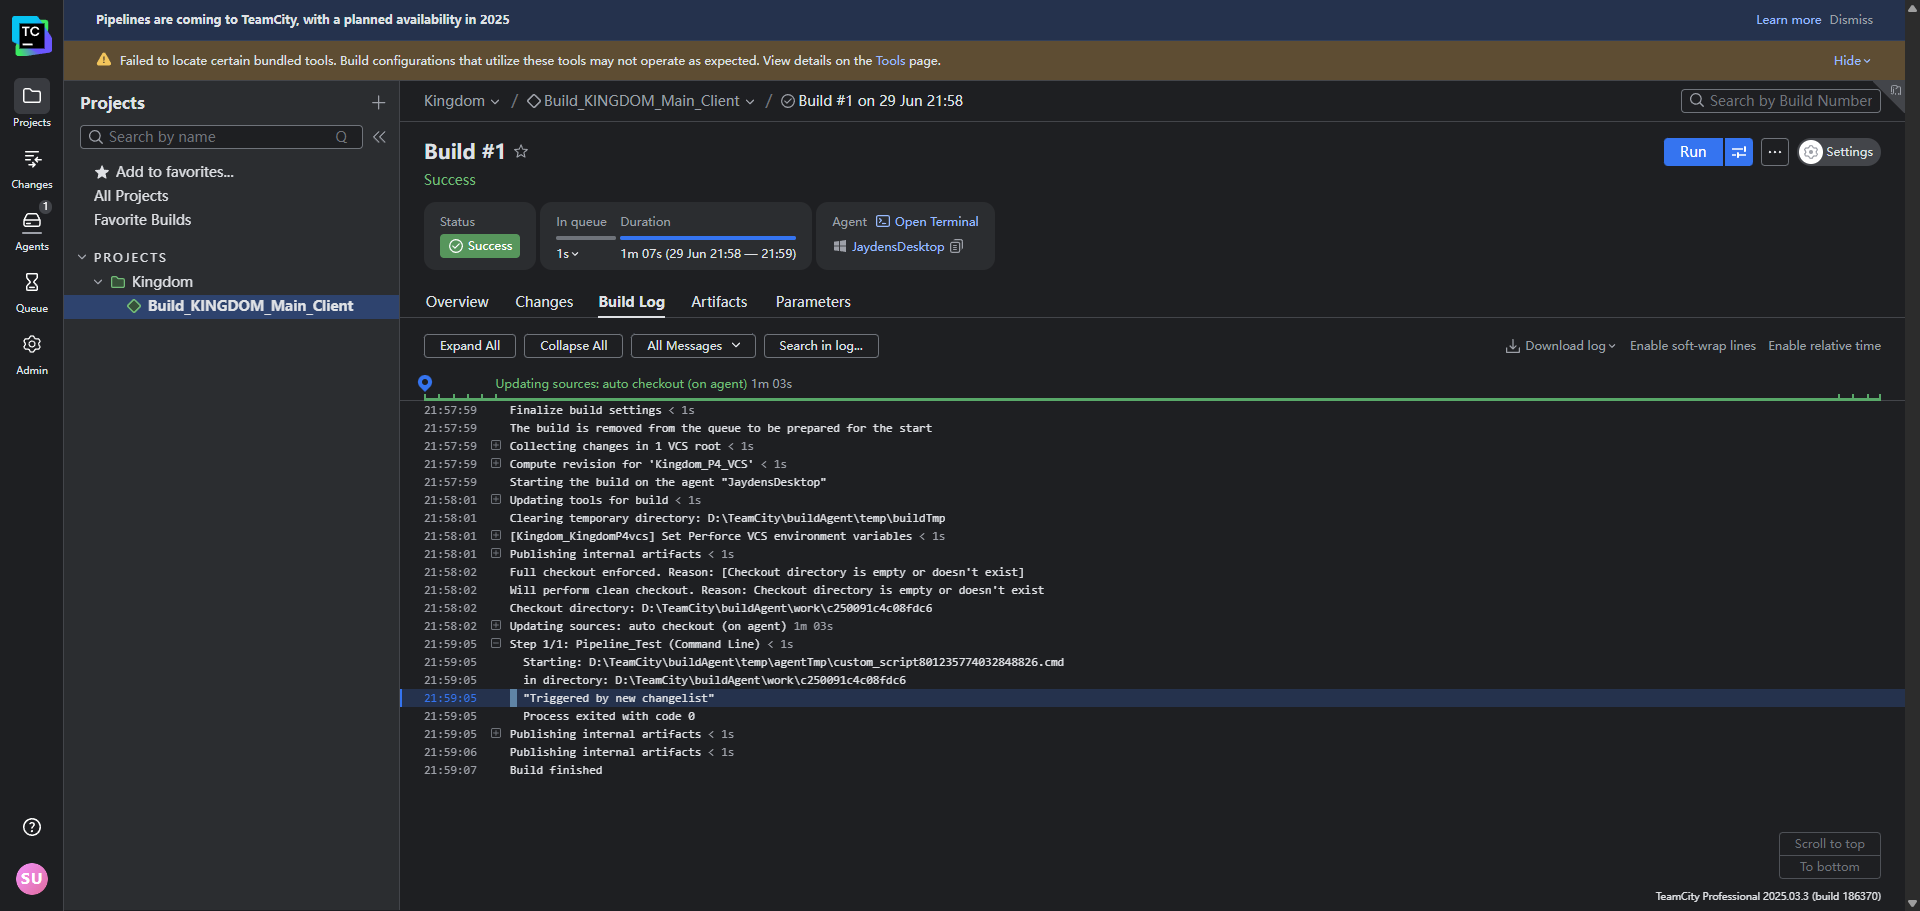Image resolution: width=1920 pixels, height=911 pixels.
Task: Collapse the Step 1/1 Pipeline_Test entry
Action: pos(495,644)
